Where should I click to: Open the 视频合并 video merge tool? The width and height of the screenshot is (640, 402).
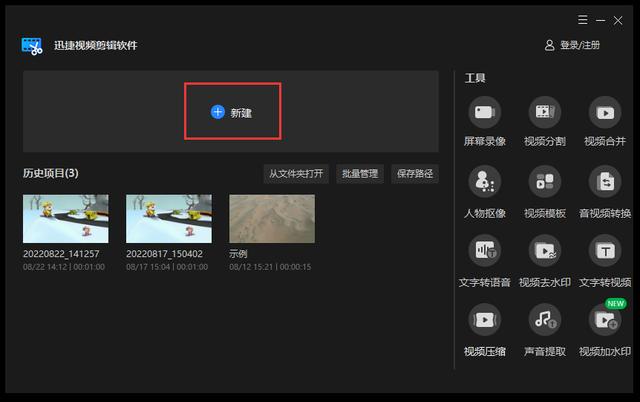(x=605, y=112)
